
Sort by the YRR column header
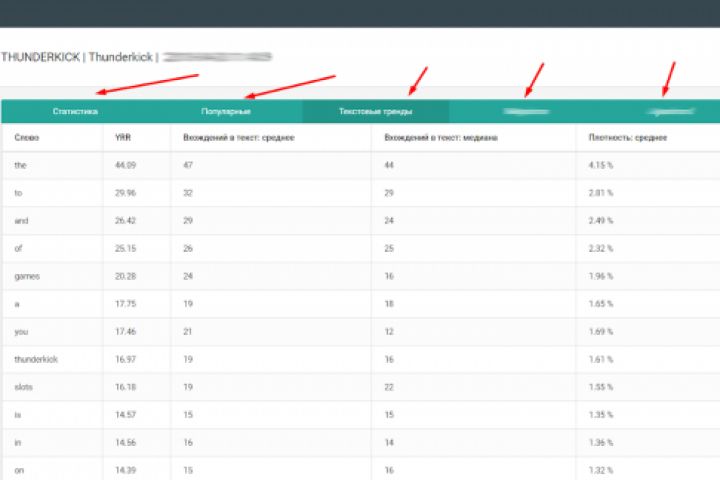click(x=123, y=137)
